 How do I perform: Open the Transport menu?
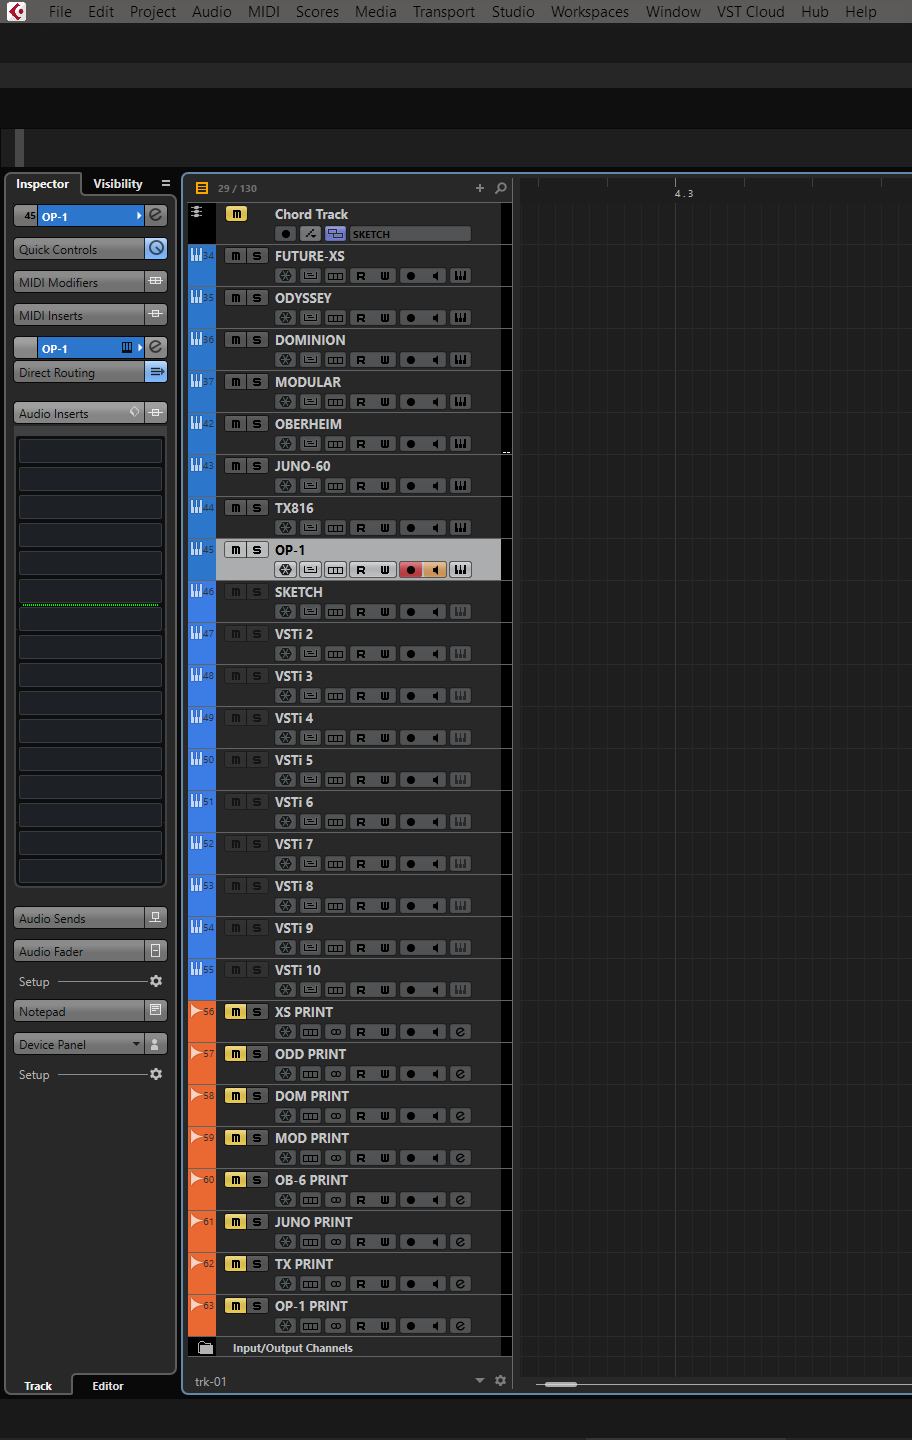pos(444,12)
